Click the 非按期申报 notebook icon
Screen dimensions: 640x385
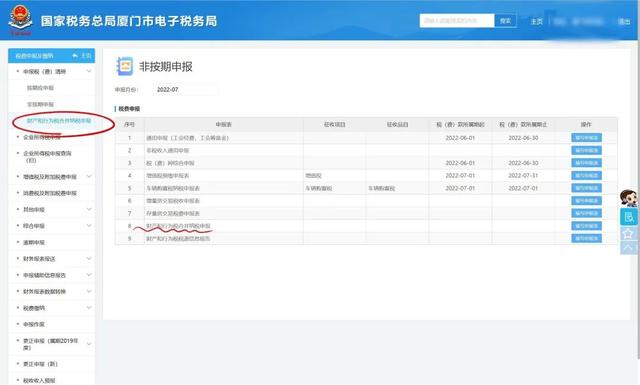tap(124, 66)
